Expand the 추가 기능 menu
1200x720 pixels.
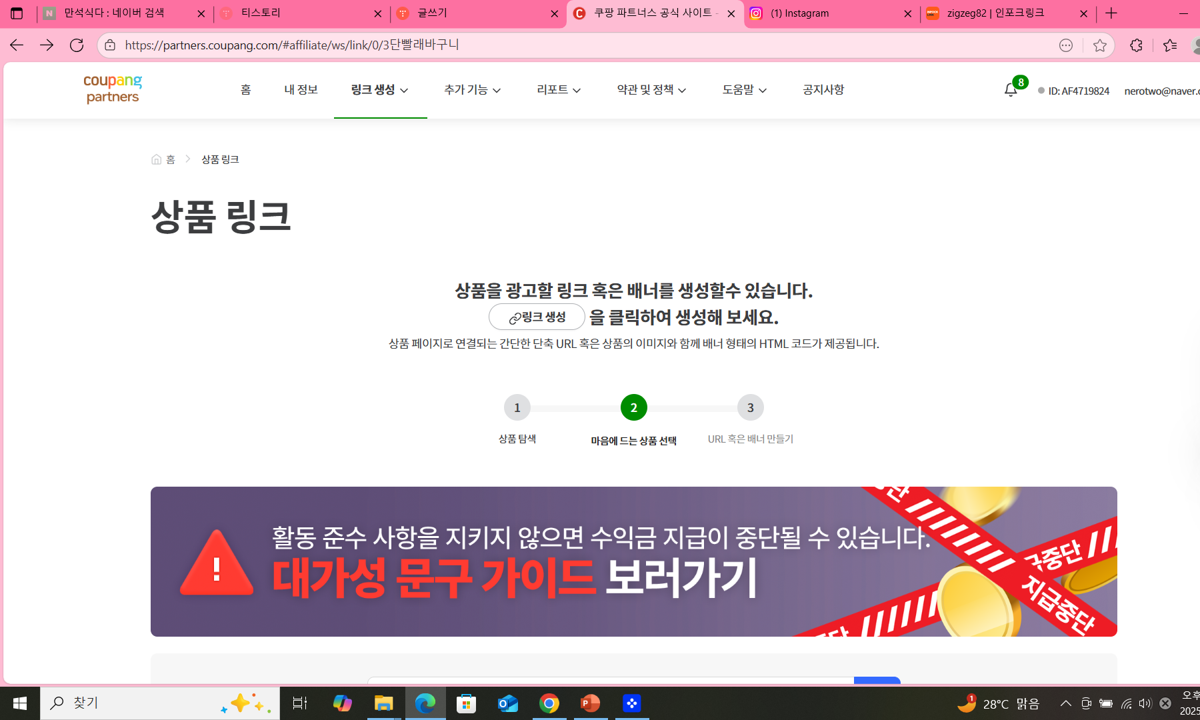472,90
